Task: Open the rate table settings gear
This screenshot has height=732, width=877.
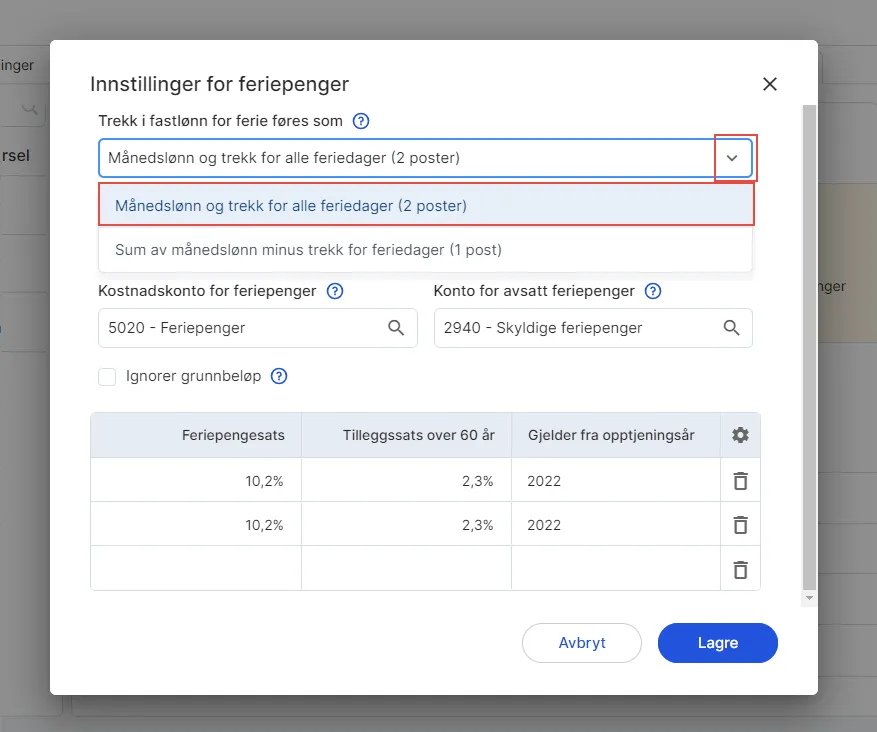Action: point(740,435)
